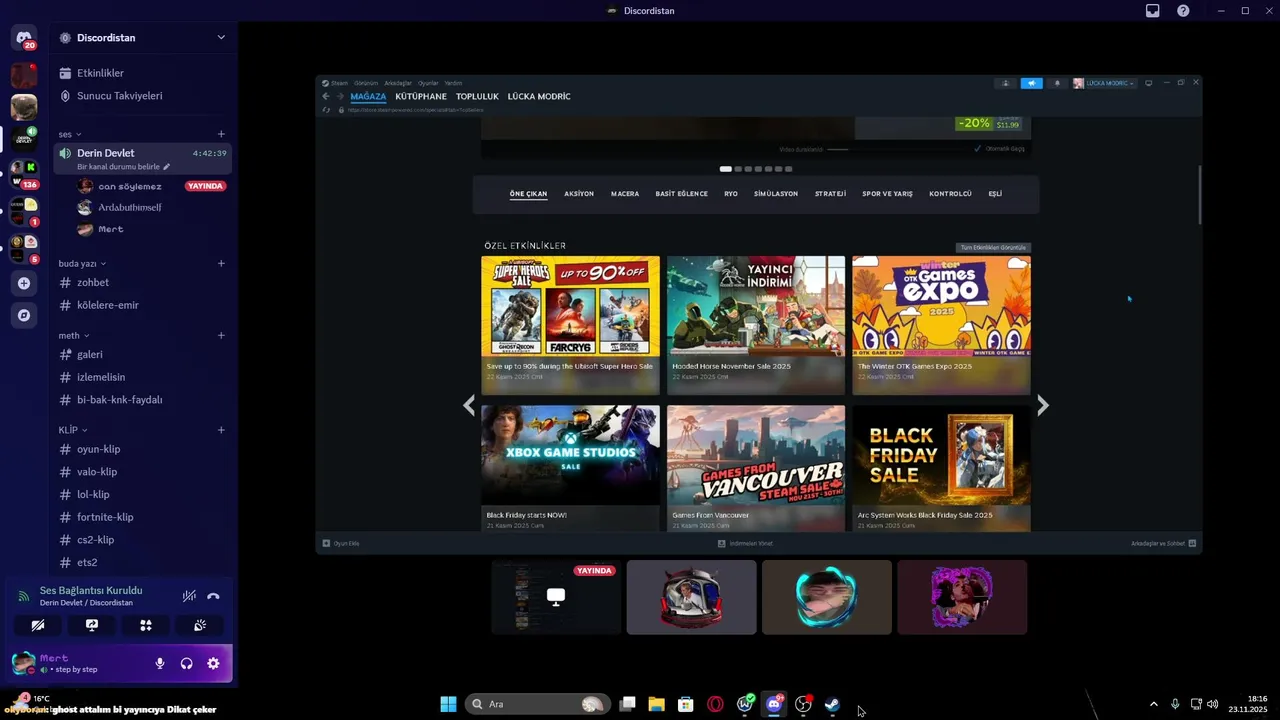
Task: Mute your microphone in Discord
Action: pos(160,663)
